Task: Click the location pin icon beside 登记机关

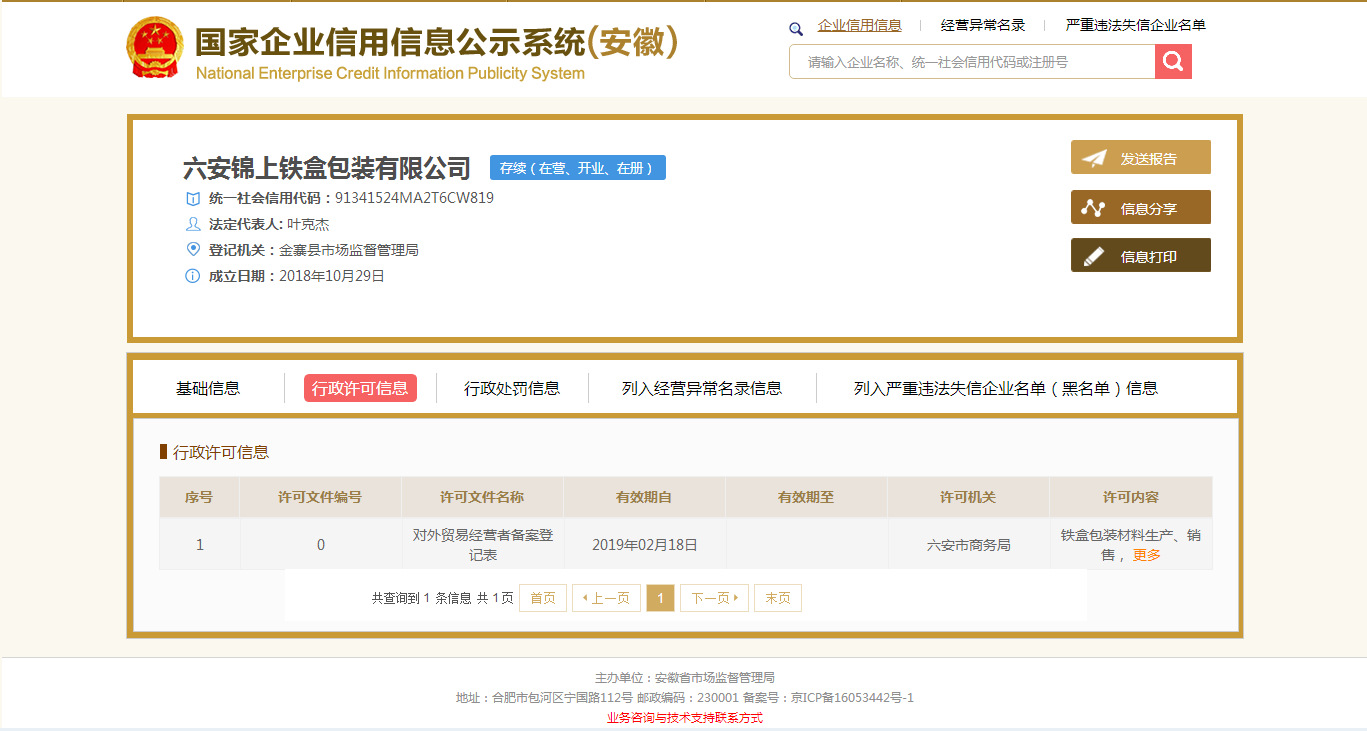Action: pos(193,249)
